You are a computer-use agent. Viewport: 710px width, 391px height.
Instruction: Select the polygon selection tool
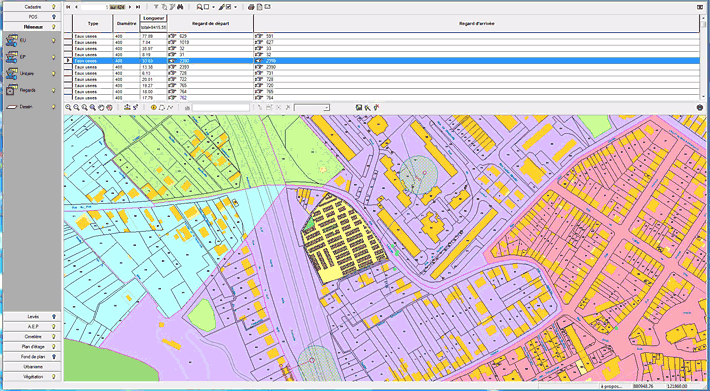pos(162,108)
